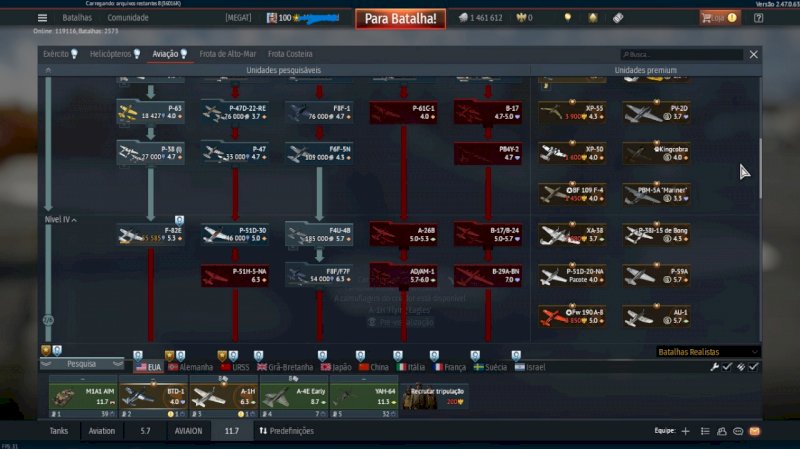
Task: Click the player profile rank 100 icon
Action: [272, 18]
